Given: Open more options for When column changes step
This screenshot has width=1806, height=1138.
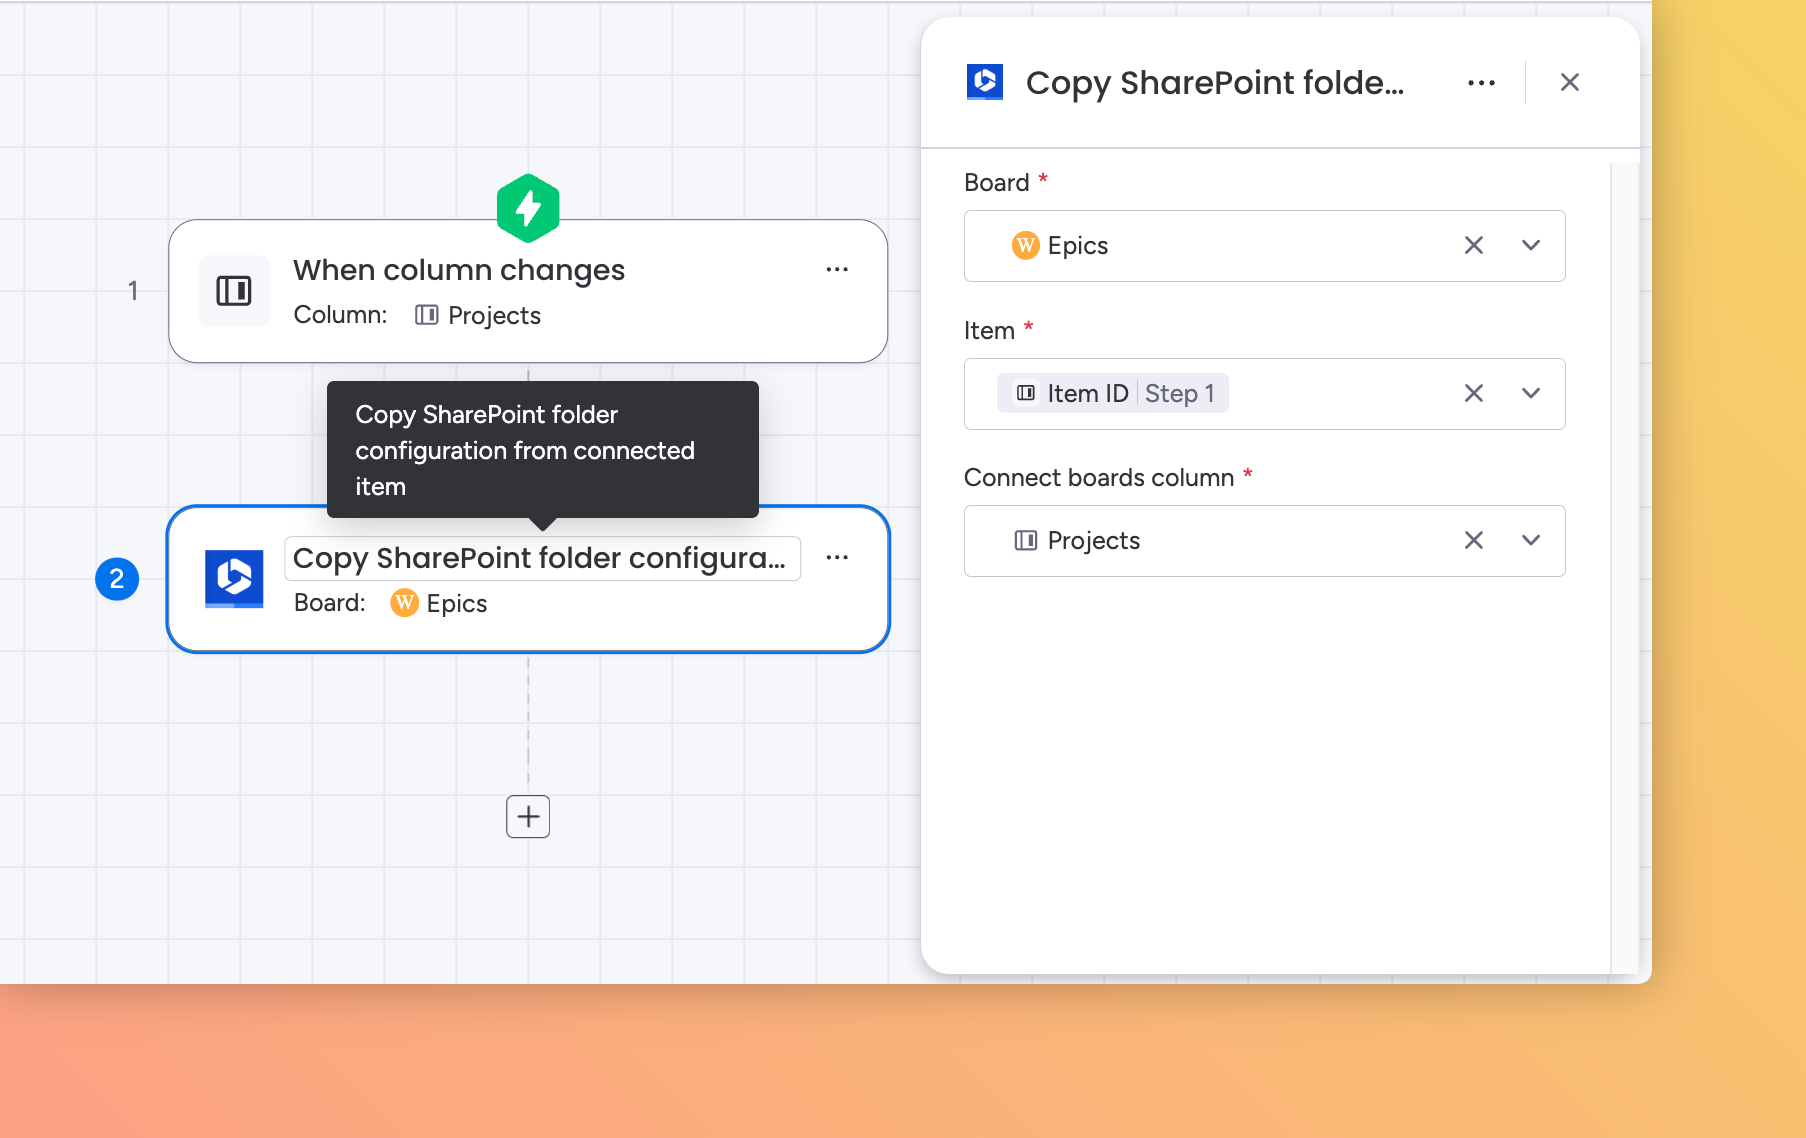Looking at the screenshot, I should click(x=837, y=270).
